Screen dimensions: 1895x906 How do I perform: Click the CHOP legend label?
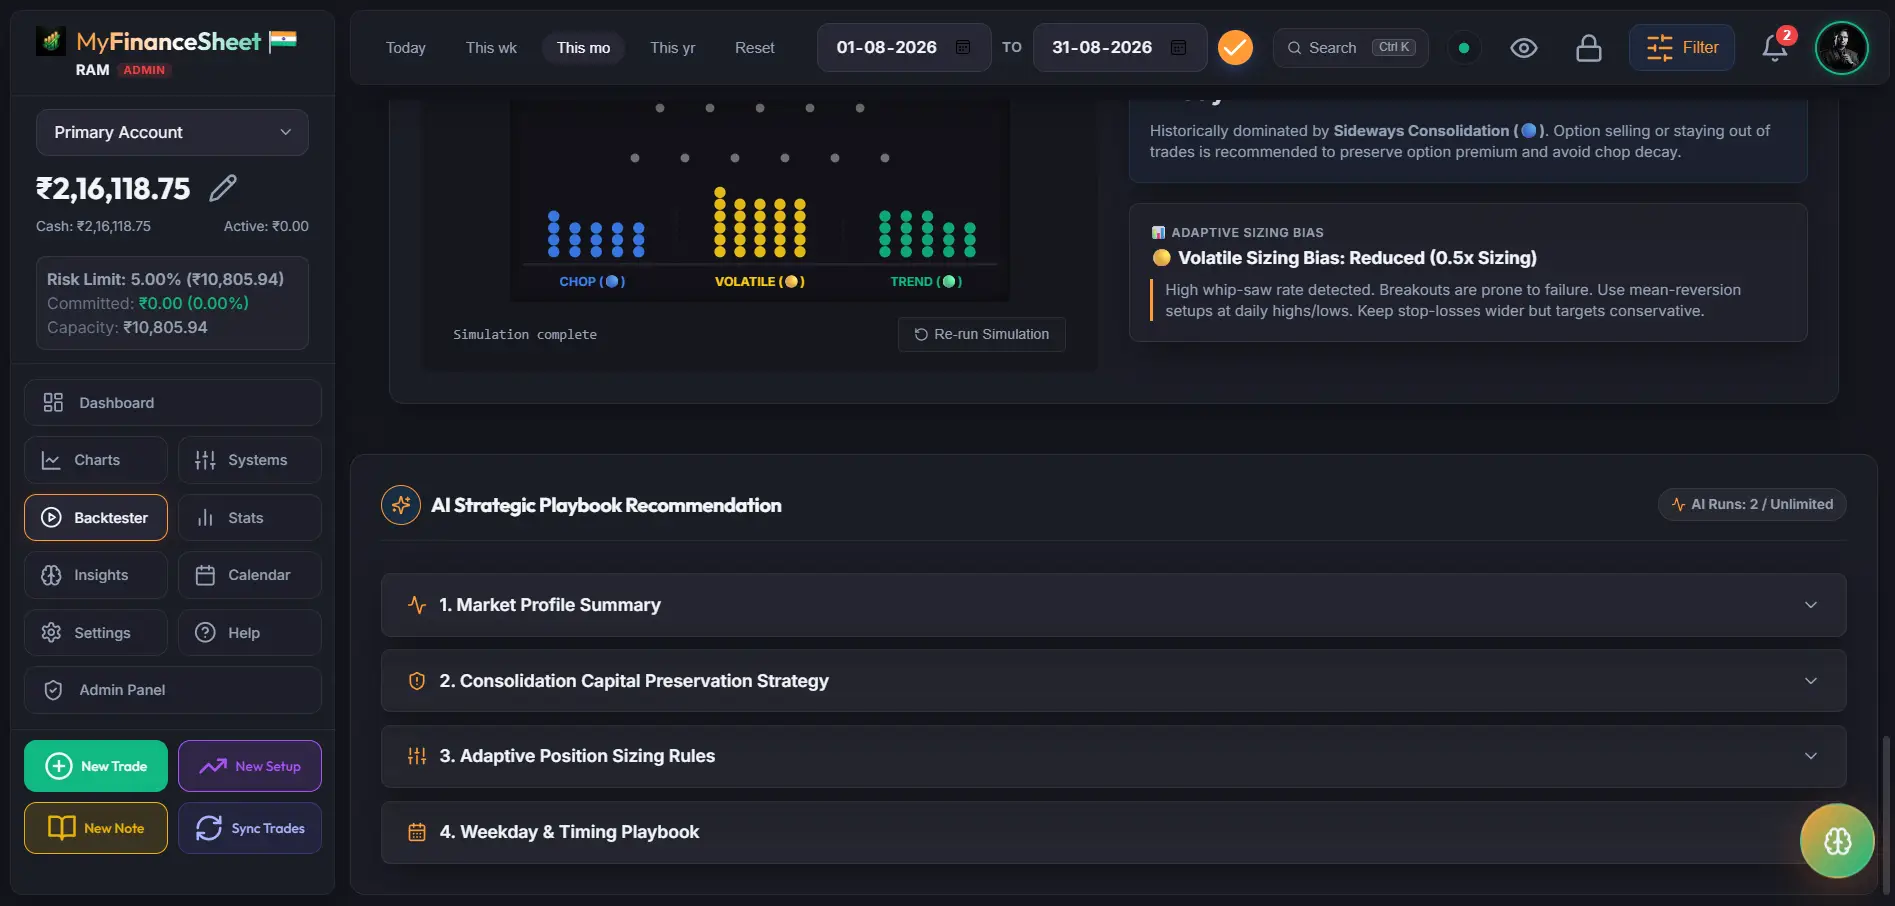tap(592, 282)
